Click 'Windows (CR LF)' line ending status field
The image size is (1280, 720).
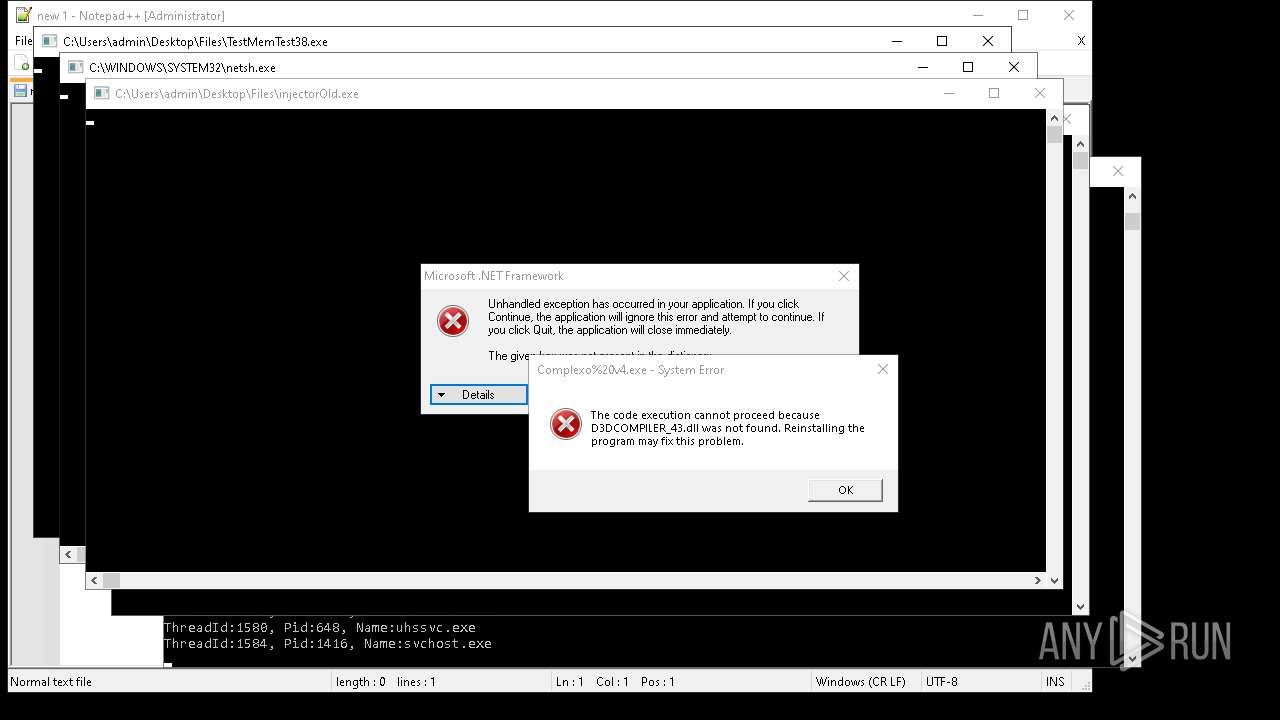point(860,682)
